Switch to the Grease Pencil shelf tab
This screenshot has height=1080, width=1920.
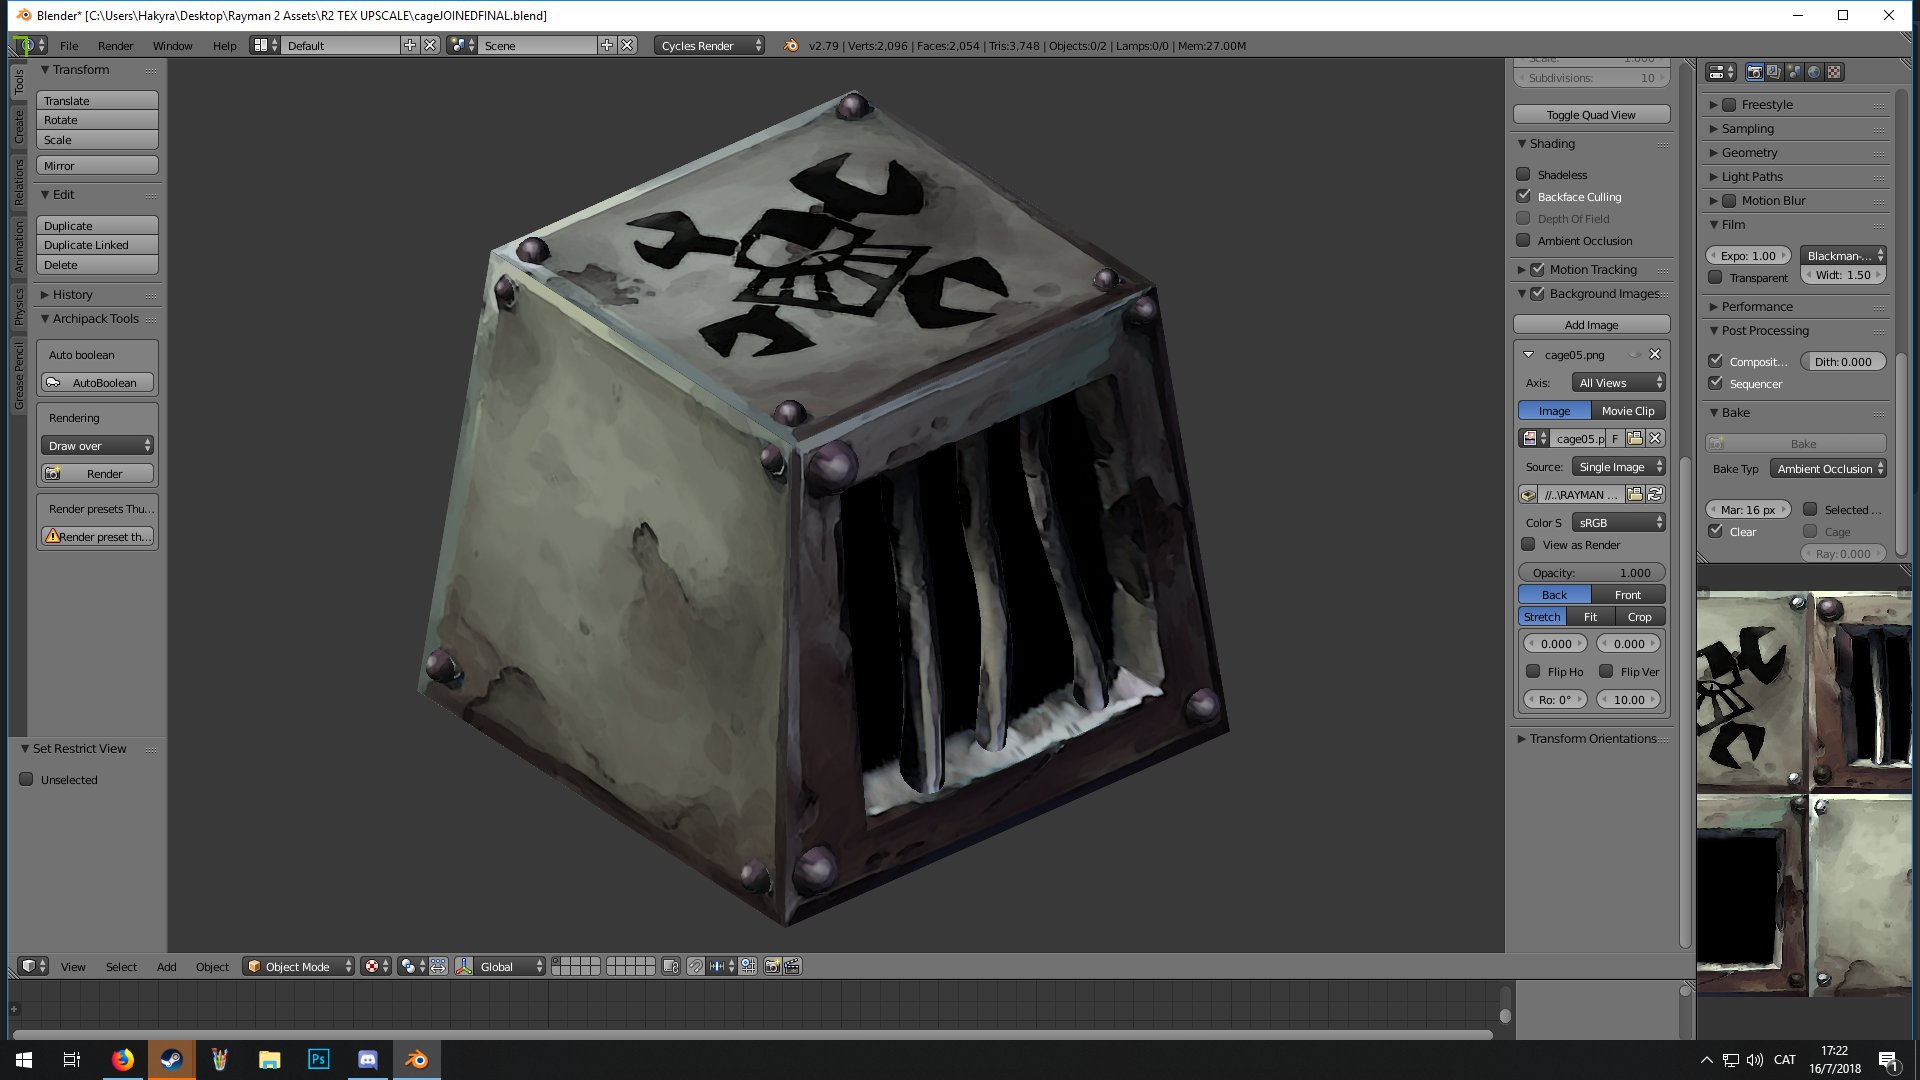(19, 376)
